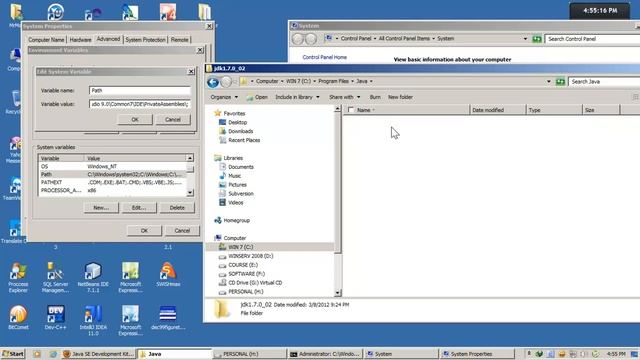Click refresh icon in System window address bar
Screen dimensions: 640x360
tap(537, 39)
